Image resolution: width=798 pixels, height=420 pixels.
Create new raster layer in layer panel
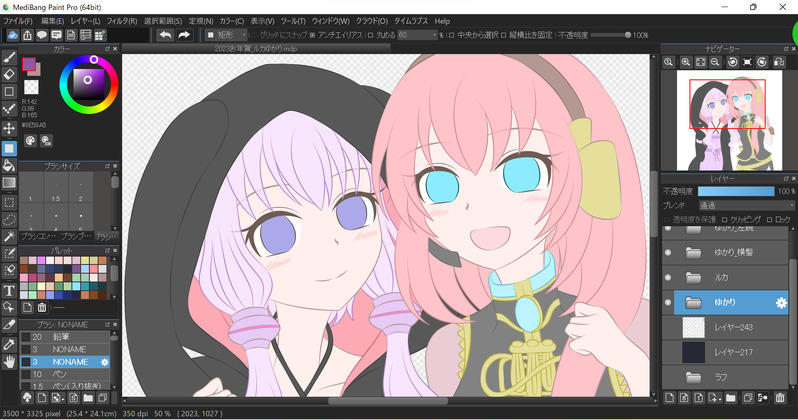tap(670, 398)
